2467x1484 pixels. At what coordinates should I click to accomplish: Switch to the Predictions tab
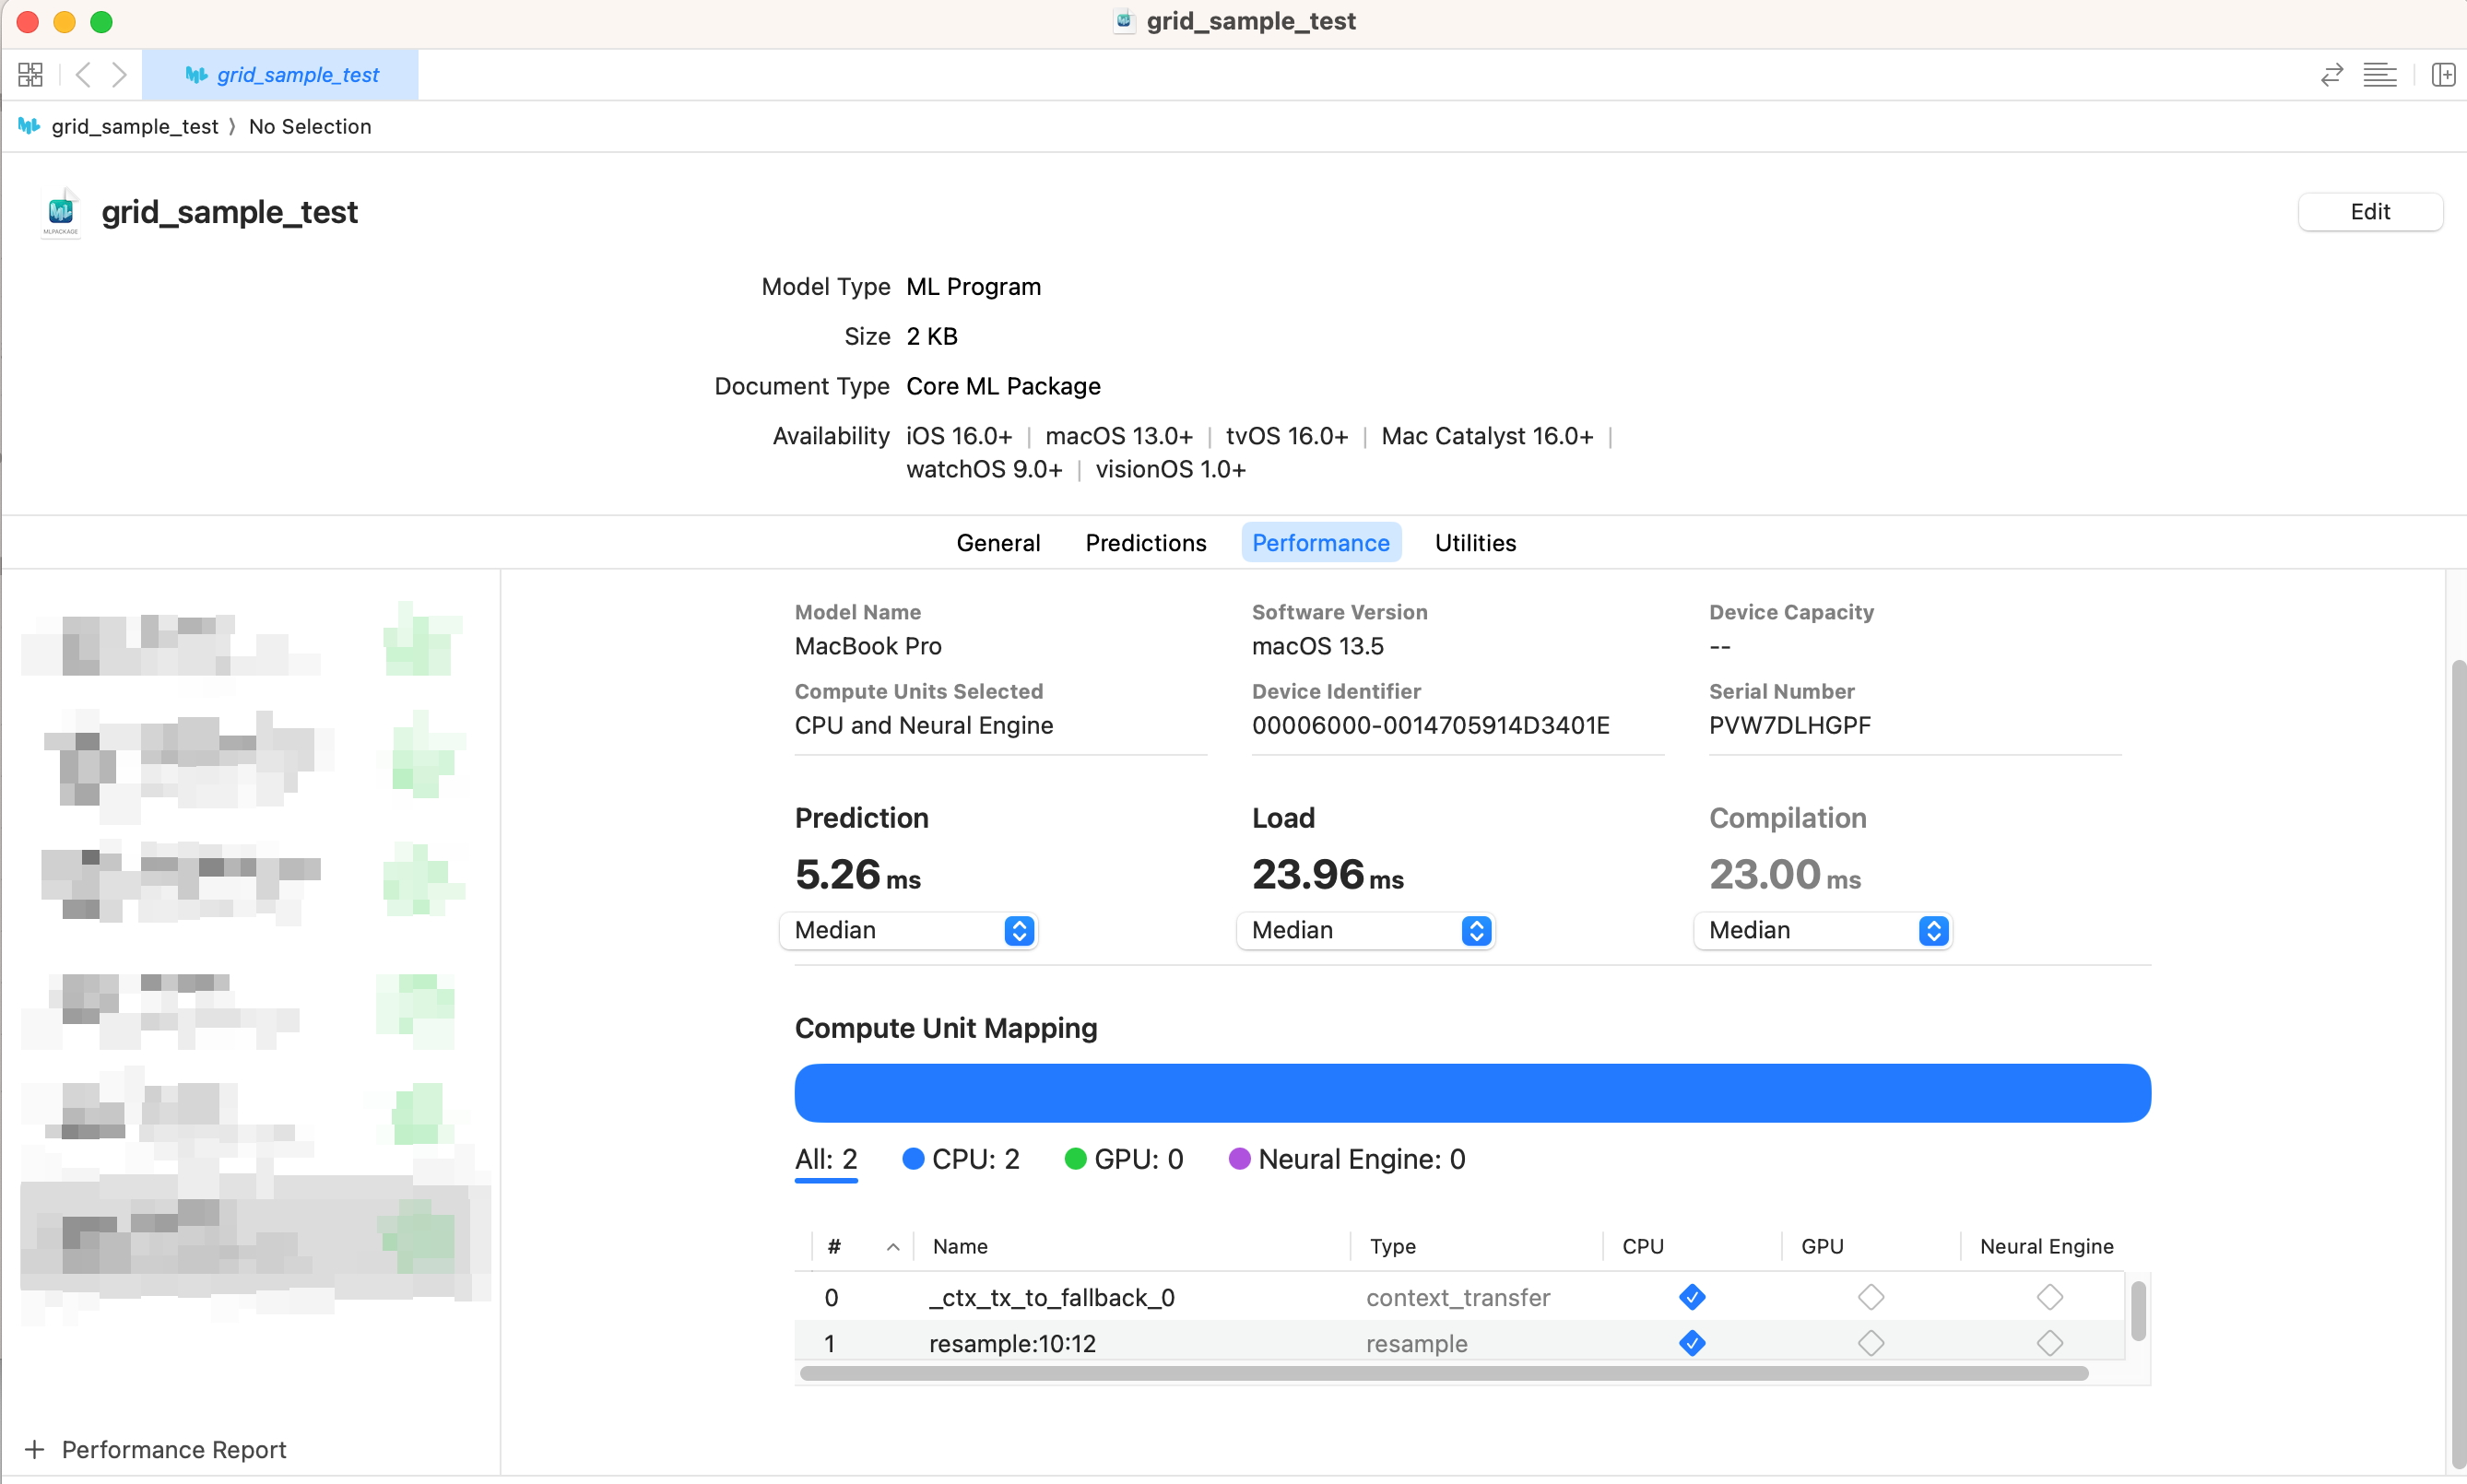click(1145, 542)
